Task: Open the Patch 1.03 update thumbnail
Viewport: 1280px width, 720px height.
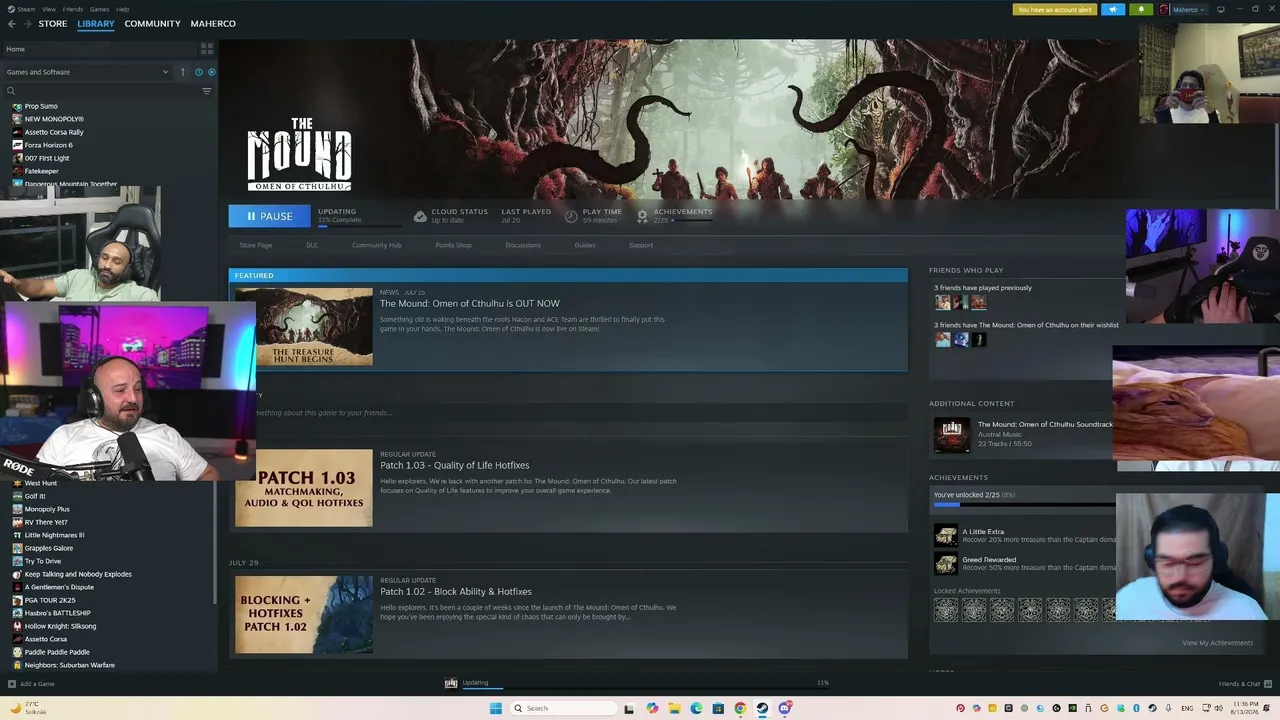Action: click(x=304, y=488)
